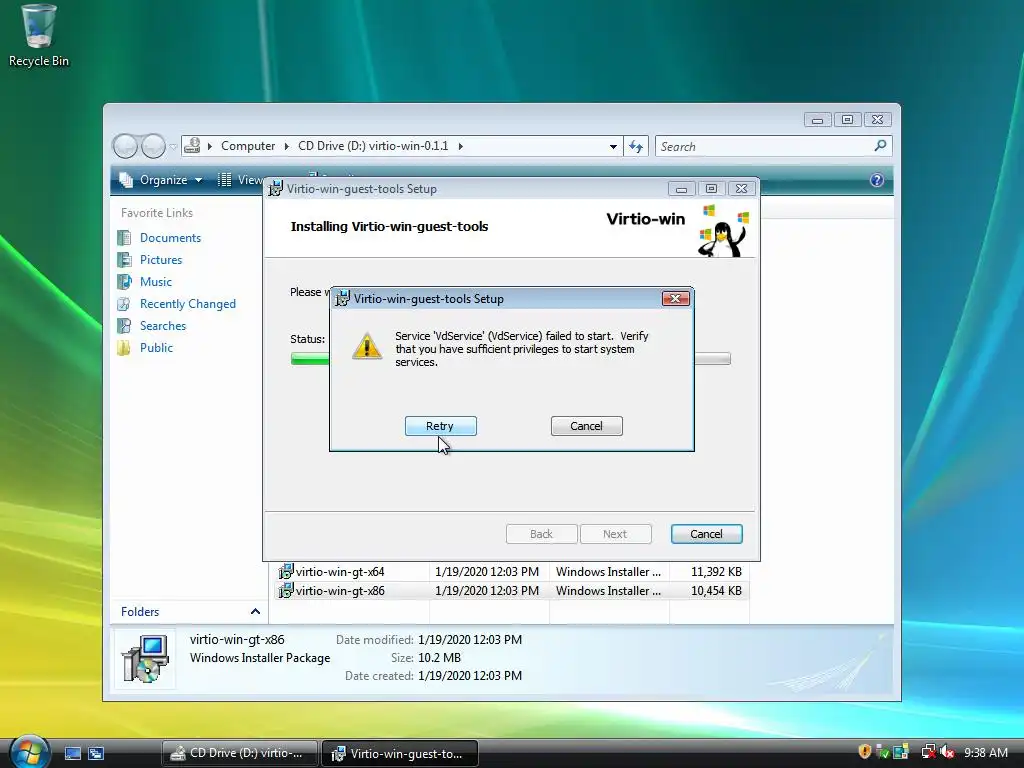
Task: Maximize the Explorer window
Action: (x=847, y=120)
